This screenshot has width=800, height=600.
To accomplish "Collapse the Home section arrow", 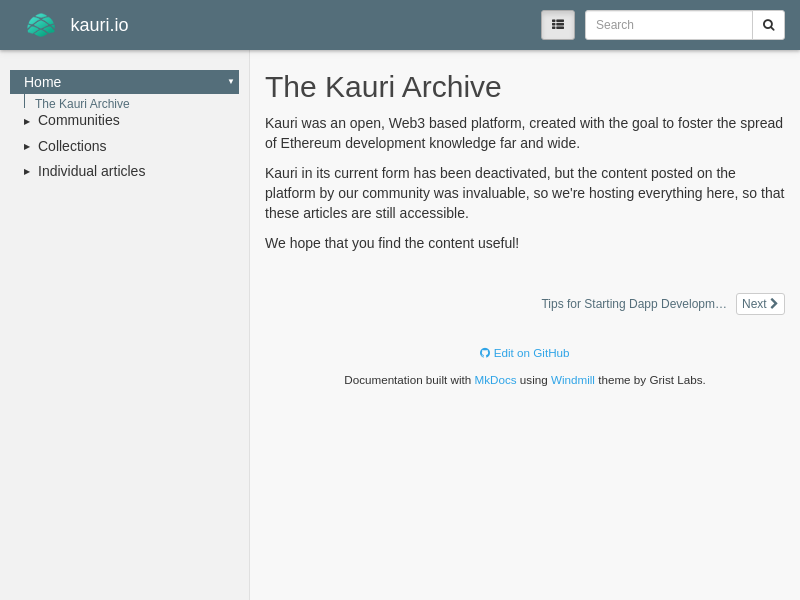I will (230, 82).
